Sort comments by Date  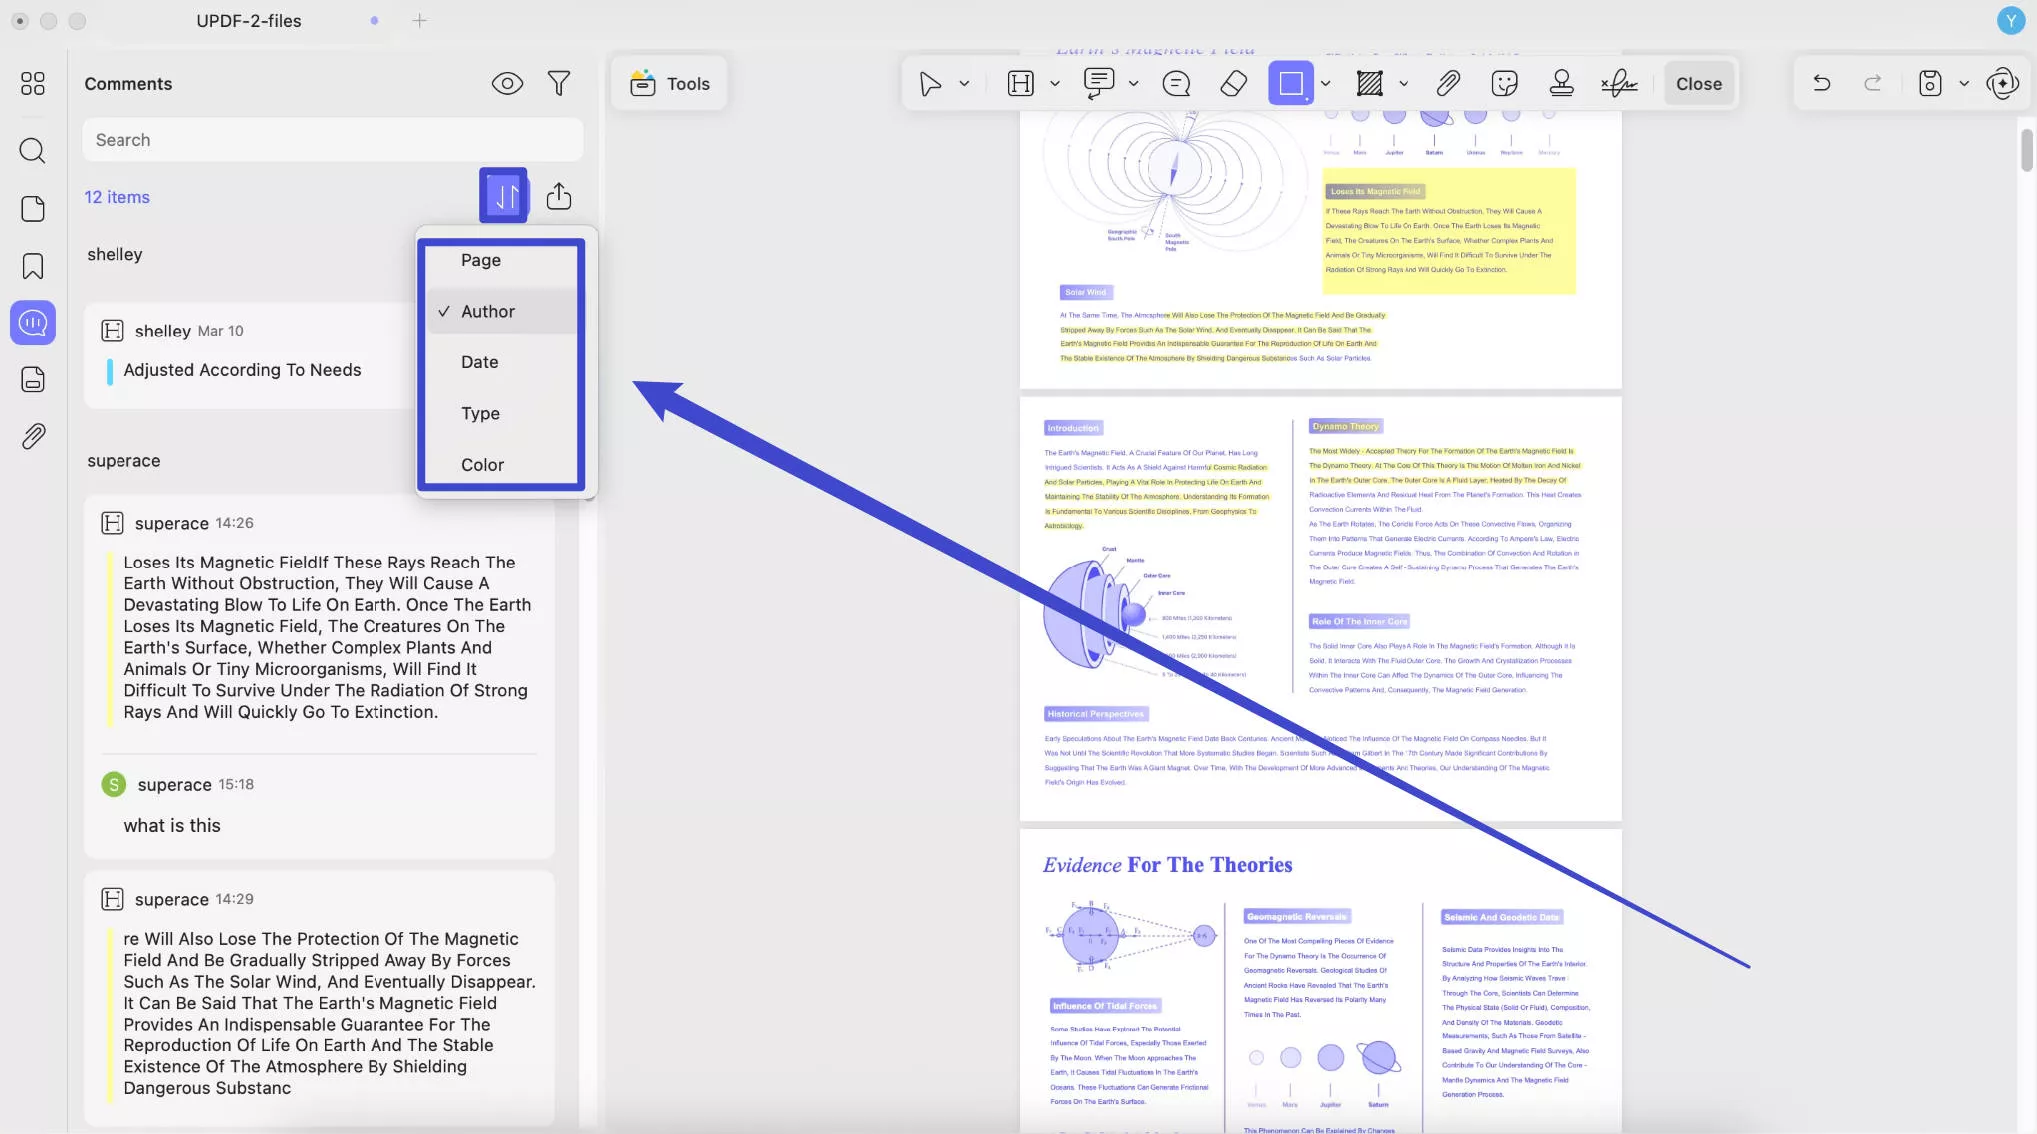(x=501, y=362)
